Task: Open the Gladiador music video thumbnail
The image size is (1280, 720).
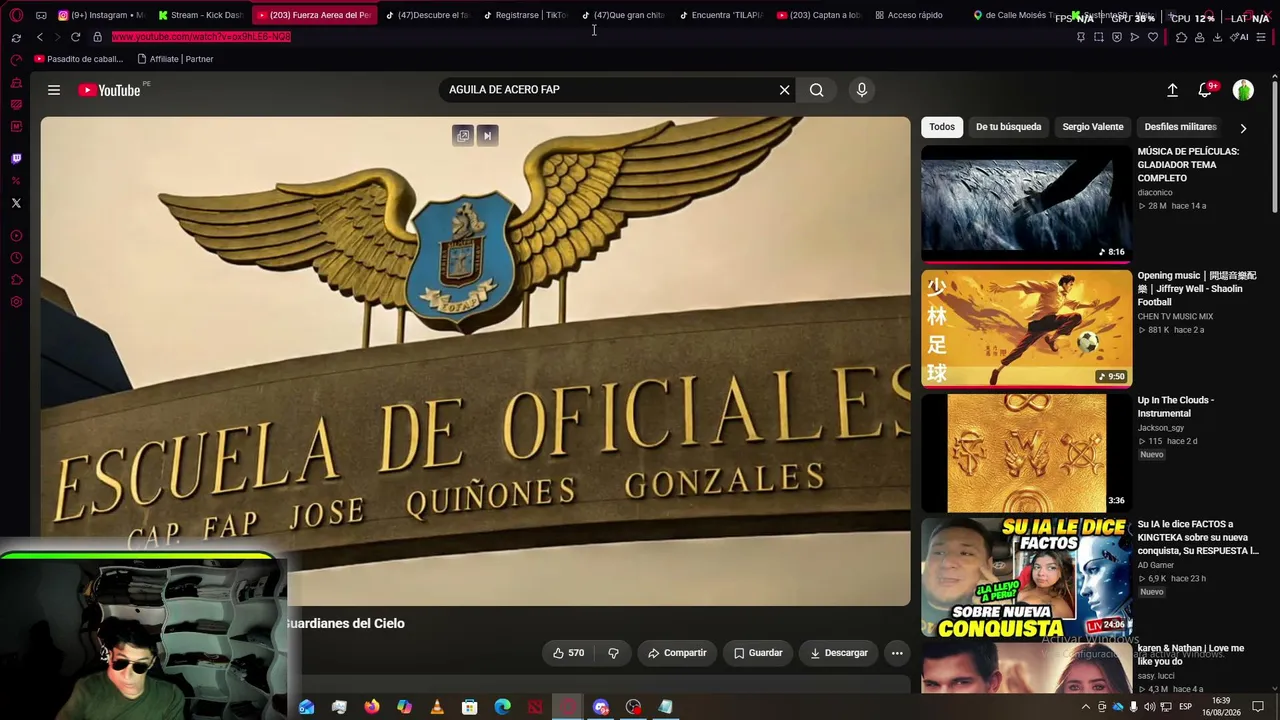Action: point(1026,204)
